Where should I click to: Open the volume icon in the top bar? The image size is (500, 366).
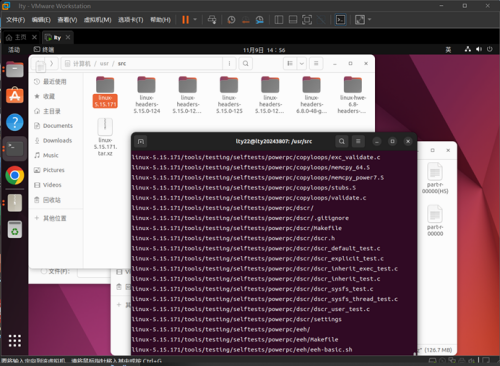pyautogui.click(x=479, y=49)
